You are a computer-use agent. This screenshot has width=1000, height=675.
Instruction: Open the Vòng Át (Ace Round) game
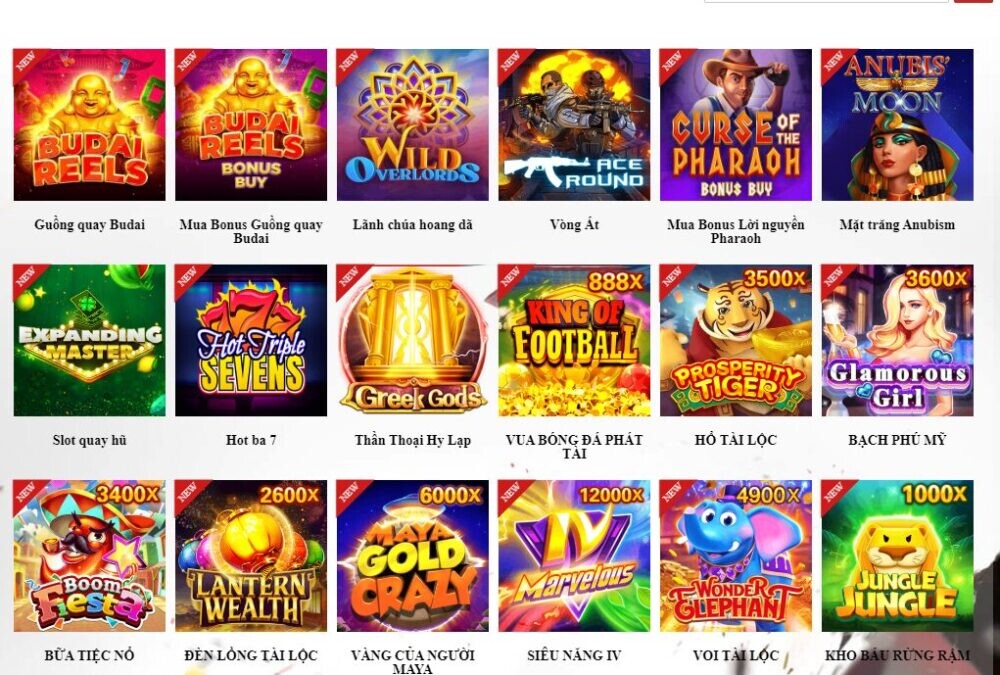coord(573,123)
